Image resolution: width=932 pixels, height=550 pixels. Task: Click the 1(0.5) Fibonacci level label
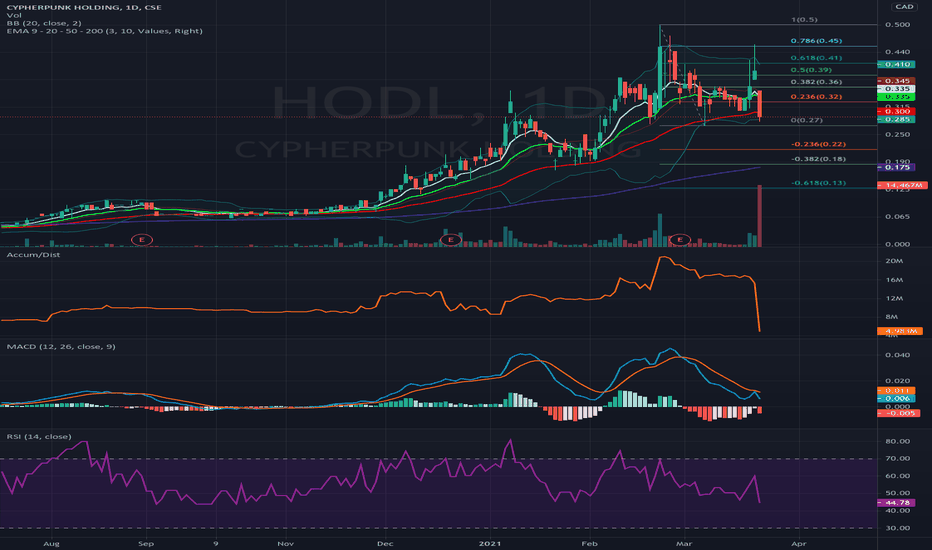pyautogui.click(x=804, y=20)
